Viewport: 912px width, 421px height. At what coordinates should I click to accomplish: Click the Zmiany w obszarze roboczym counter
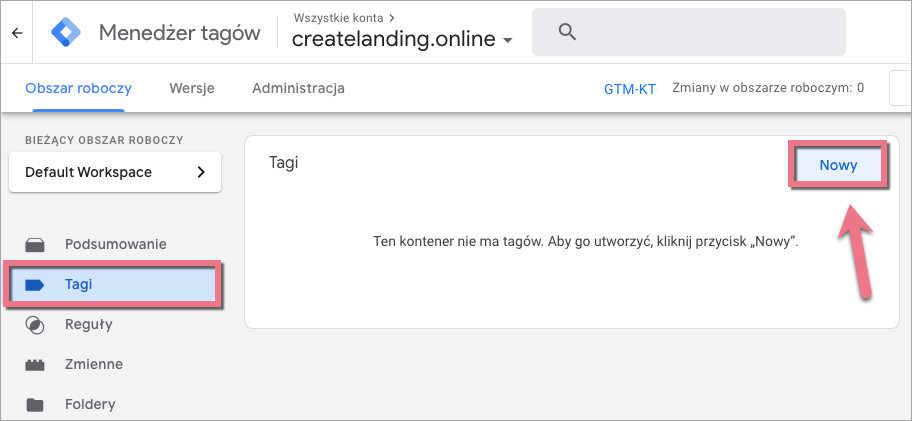pyautogui.click(x=768, y=88)
